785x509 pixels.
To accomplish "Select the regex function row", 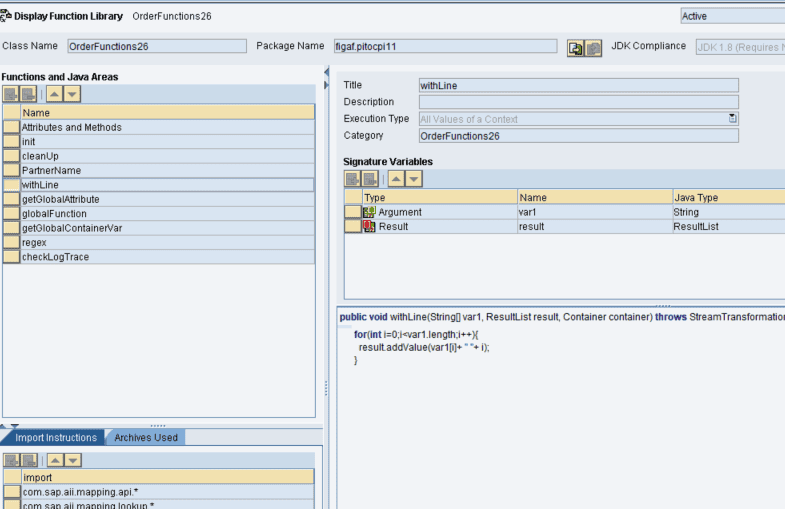I will (x=167, y=242).
